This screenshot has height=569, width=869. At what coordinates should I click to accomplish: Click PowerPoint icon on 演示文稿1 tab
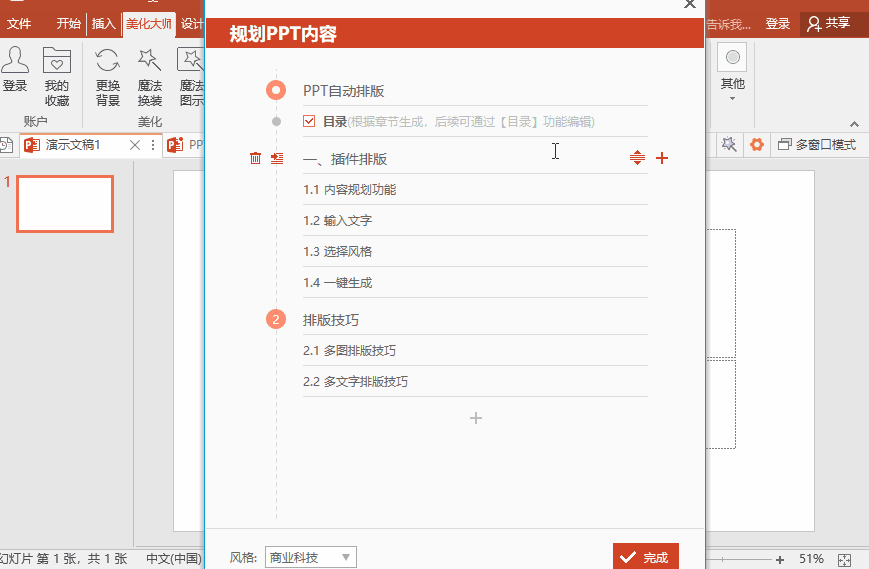tap(32, 145)
